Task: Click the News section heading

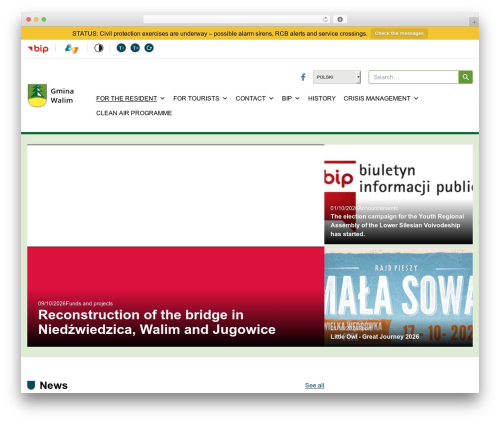Action: pyautogui.click(x=53, y=385)
